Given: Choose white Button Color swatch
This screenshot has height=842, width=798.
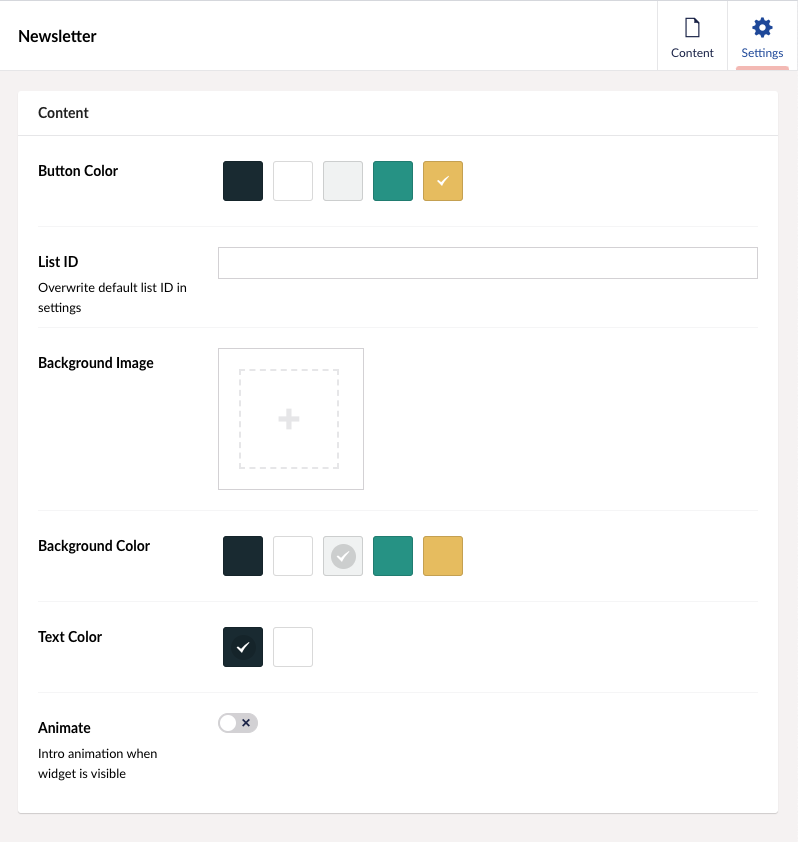Looking at the screenshot, I should (293, 181).
